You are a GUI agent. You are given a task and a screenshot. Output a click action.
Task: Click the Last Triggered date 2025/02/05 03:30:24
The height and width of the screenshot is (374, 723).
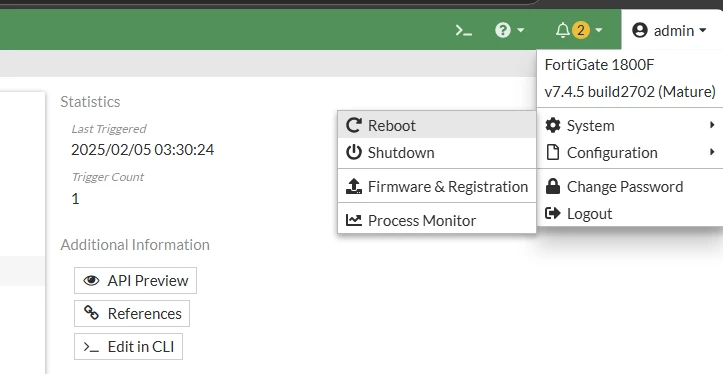142,149
